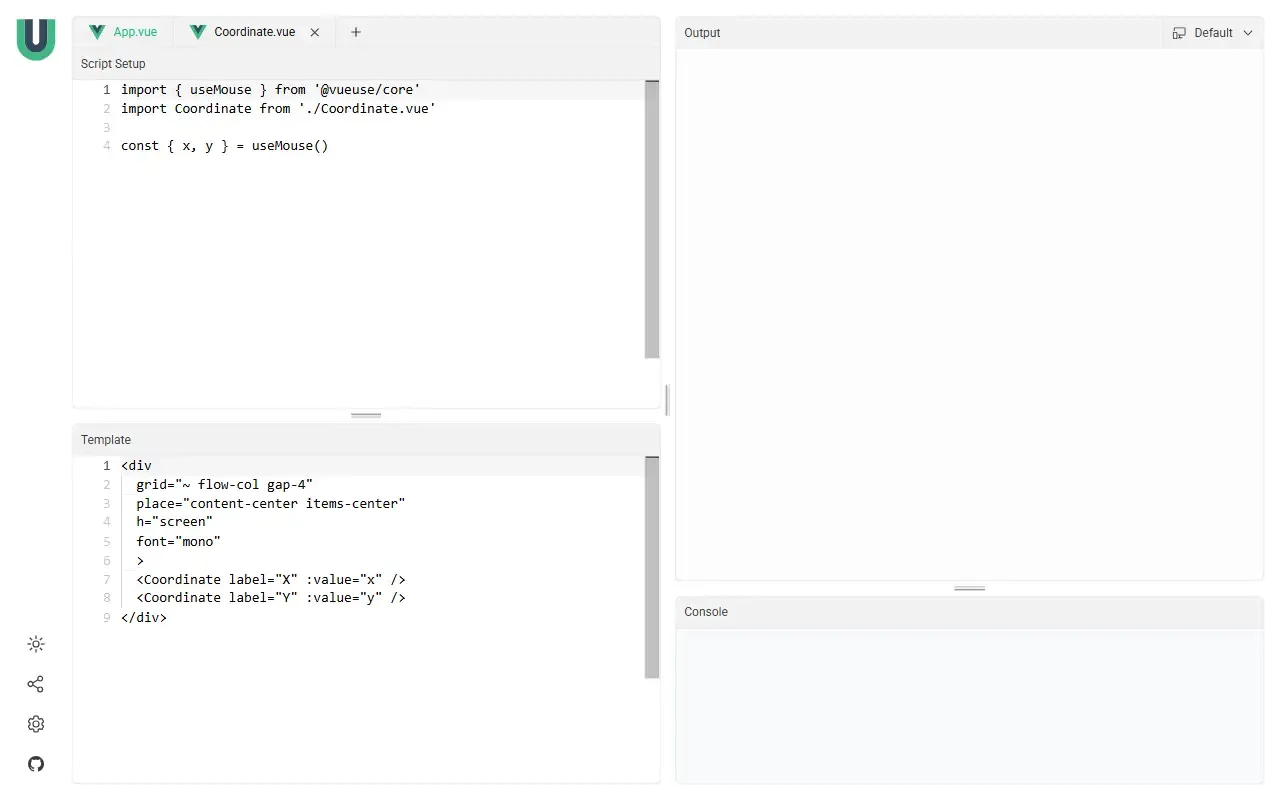Click the line importing useMouse from '@vueuse/core'
The height and width of the screenshot is (800, 1280).
coord(271,90)
